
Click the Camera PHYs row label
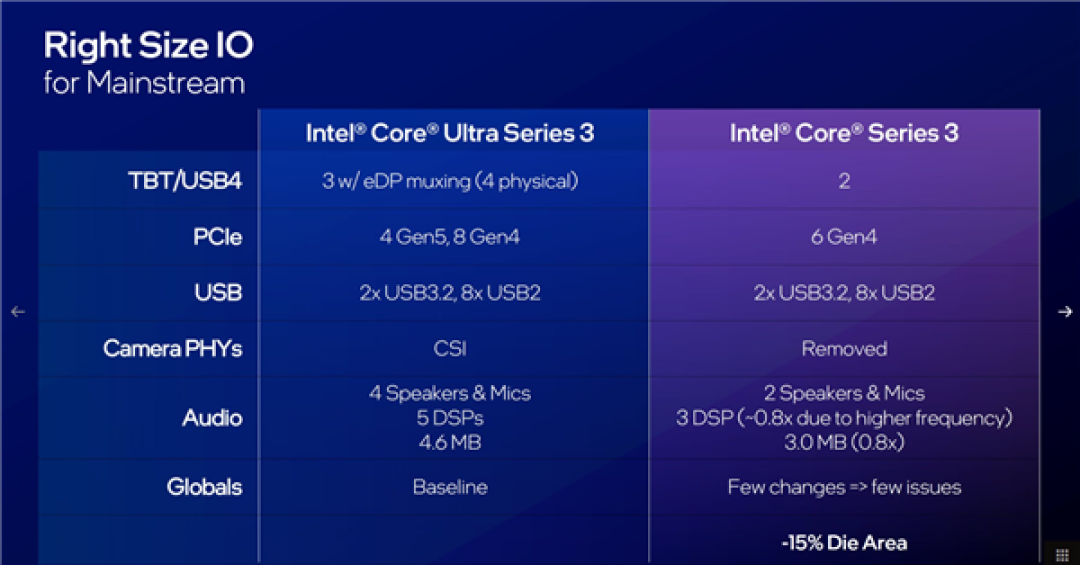[173, 349]
